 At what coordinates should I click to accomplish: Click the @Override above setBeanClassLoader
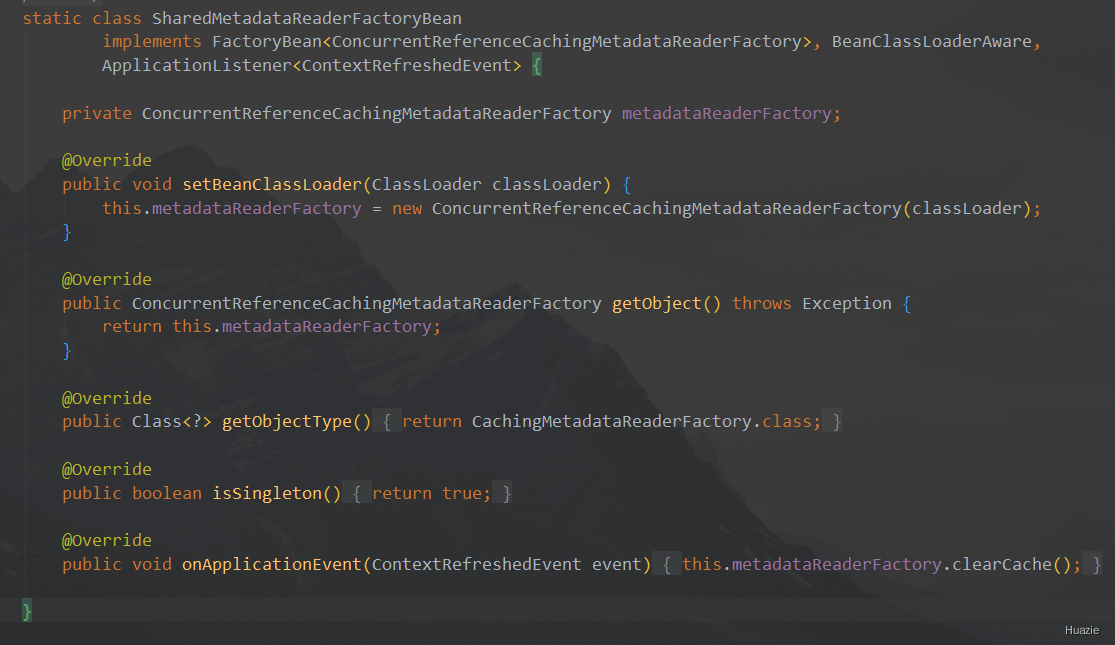coord(107,161)
